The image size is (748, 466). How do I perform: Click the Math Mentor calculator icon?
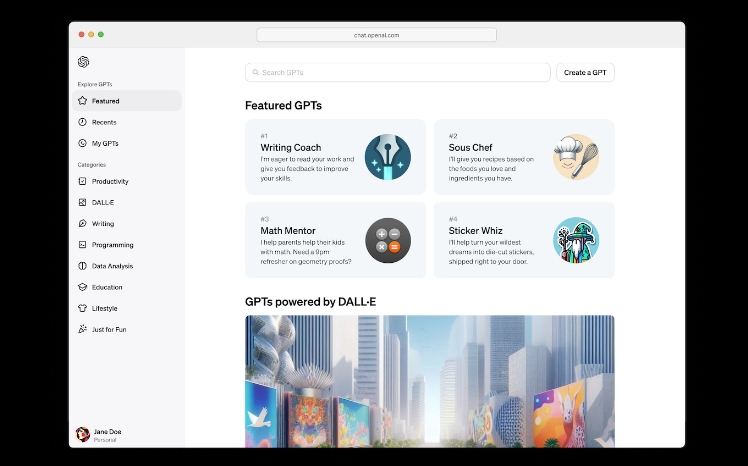click(x=388, y=240)
